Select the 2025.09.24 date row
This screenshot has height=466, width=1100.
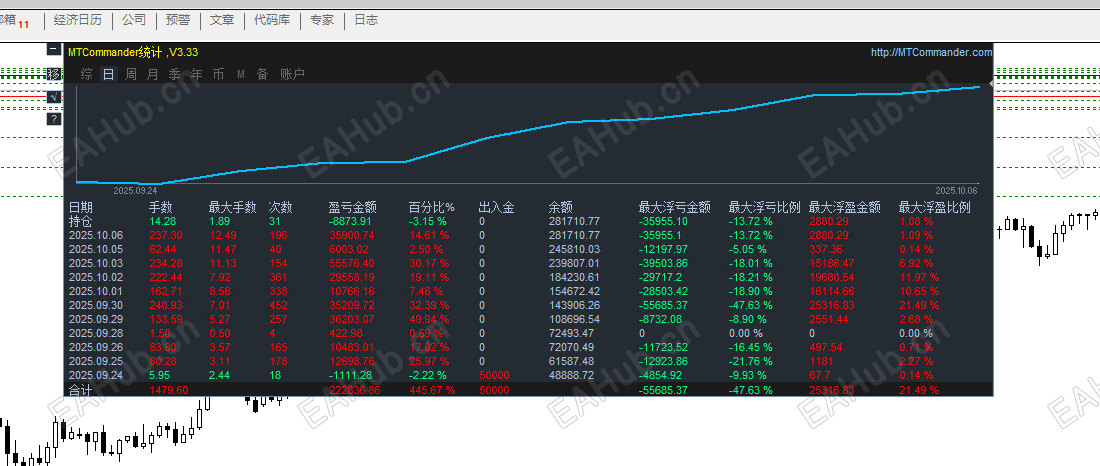pos(95,375)
